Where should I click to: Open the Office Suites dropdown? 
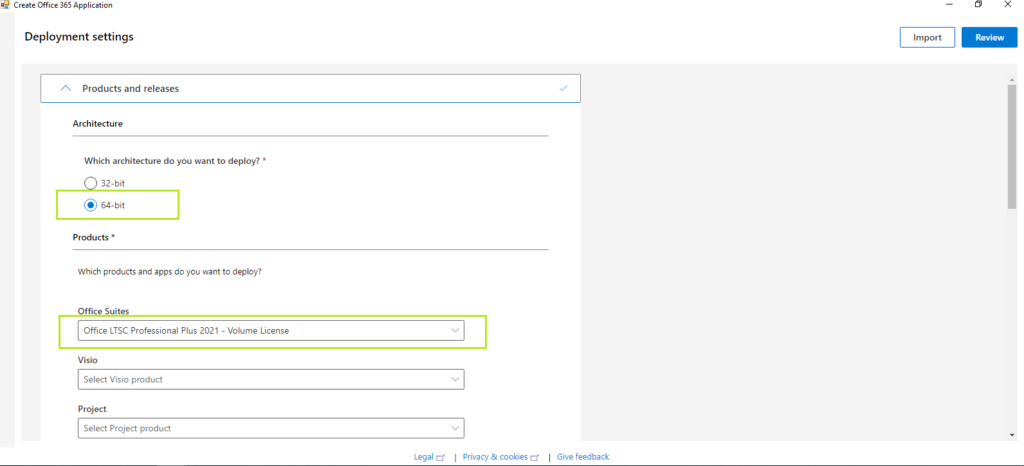271,330
